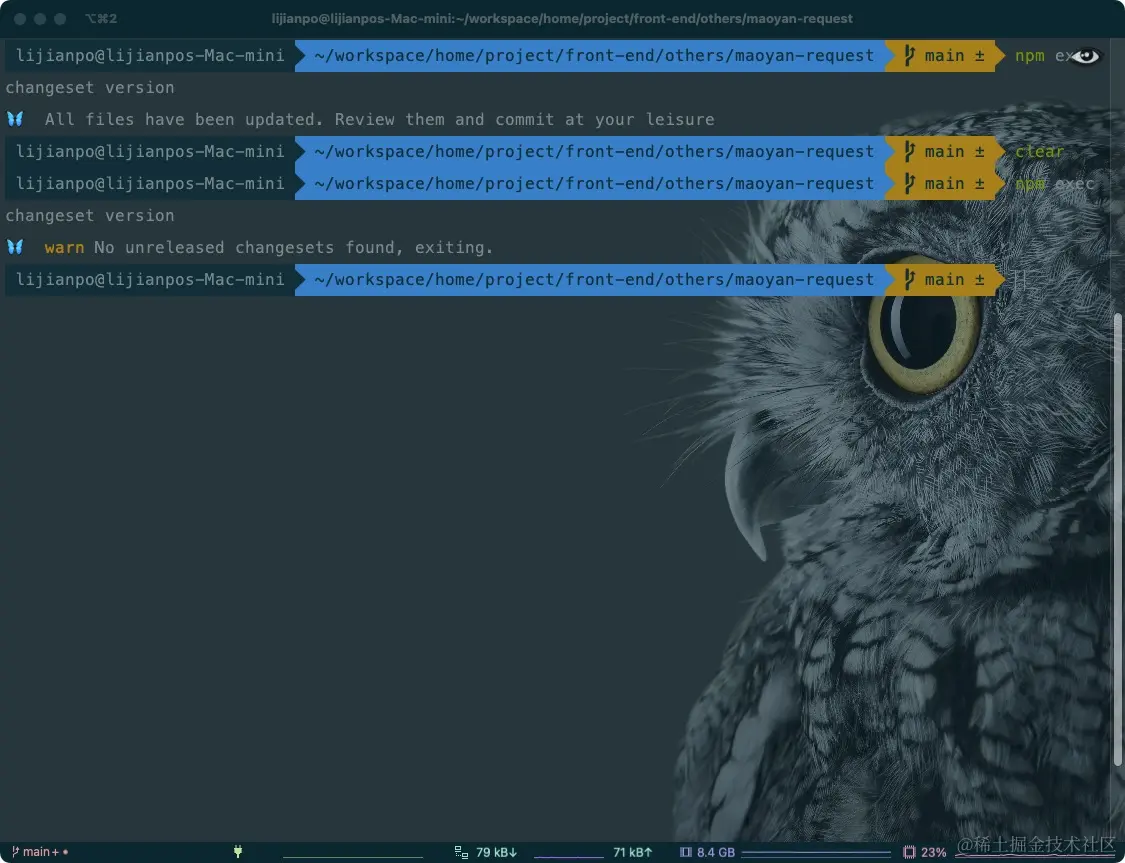Viewport: 1125px width, 863px height.
Task: Click the '8.4 GB' memory value
Action: pyautogui.click(x=716, y=852)
